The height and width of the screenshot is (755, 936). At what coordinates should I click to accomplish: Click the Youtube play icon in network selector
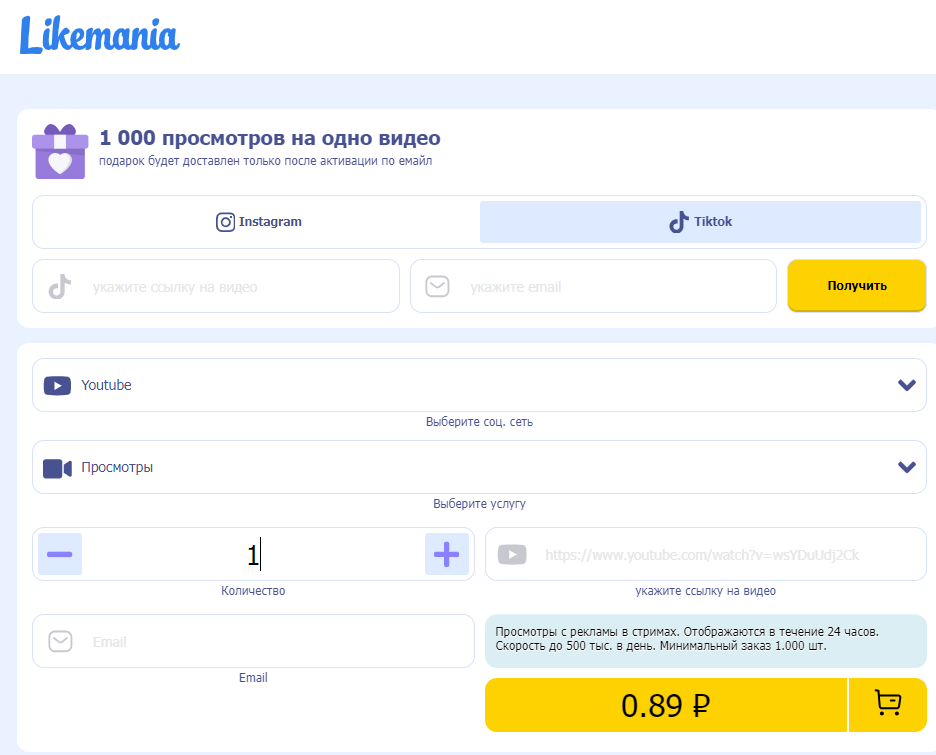(x=57, y=386)
